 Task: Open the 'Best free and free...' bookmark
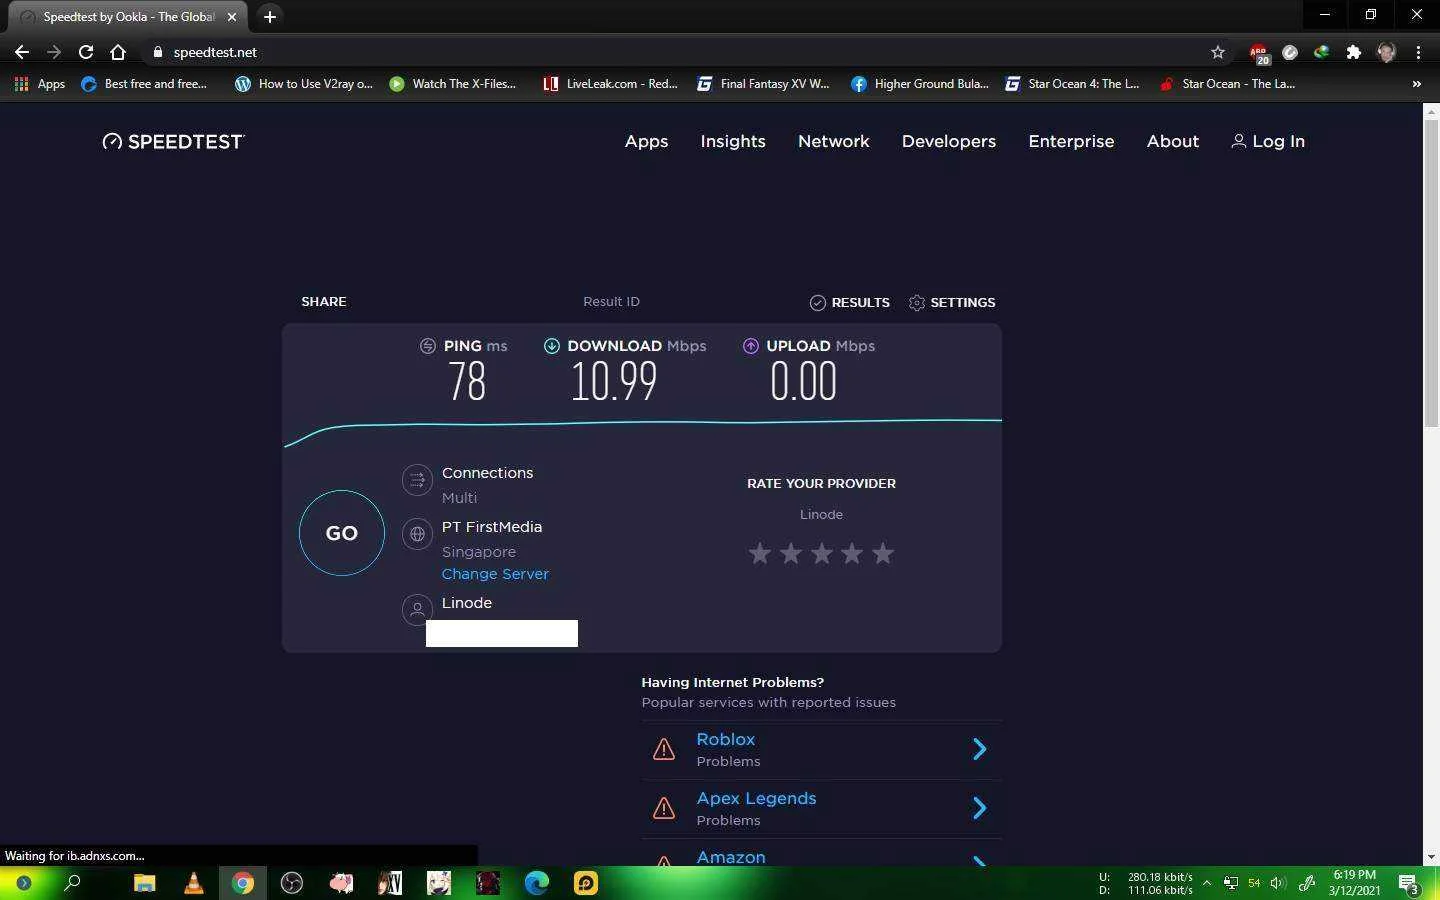(144, 84)
